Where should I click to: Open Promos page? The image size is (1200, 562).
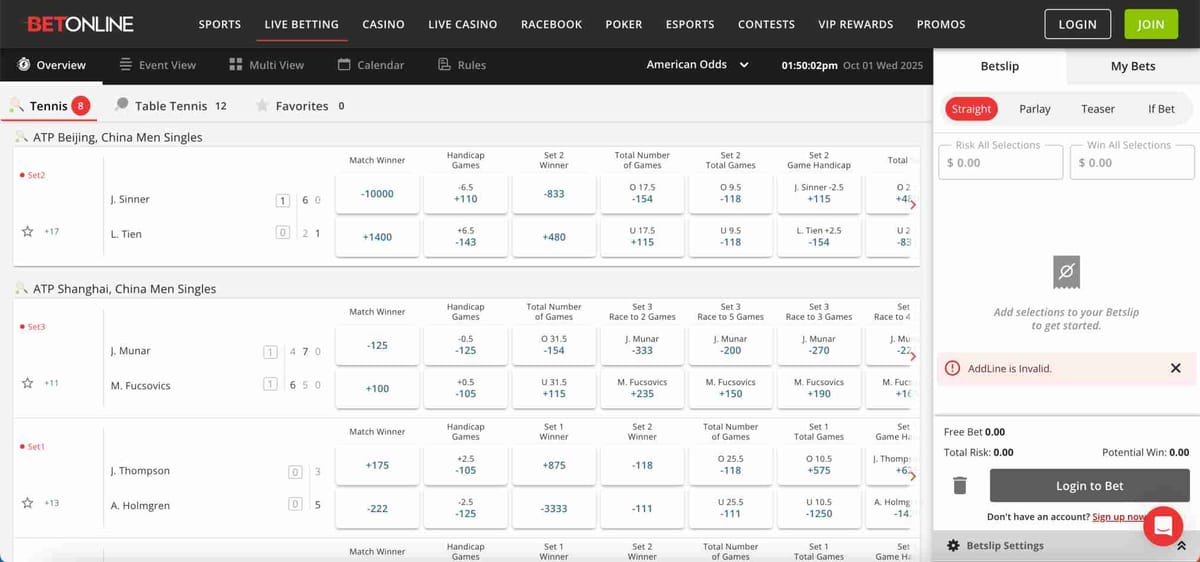point(941,24)
